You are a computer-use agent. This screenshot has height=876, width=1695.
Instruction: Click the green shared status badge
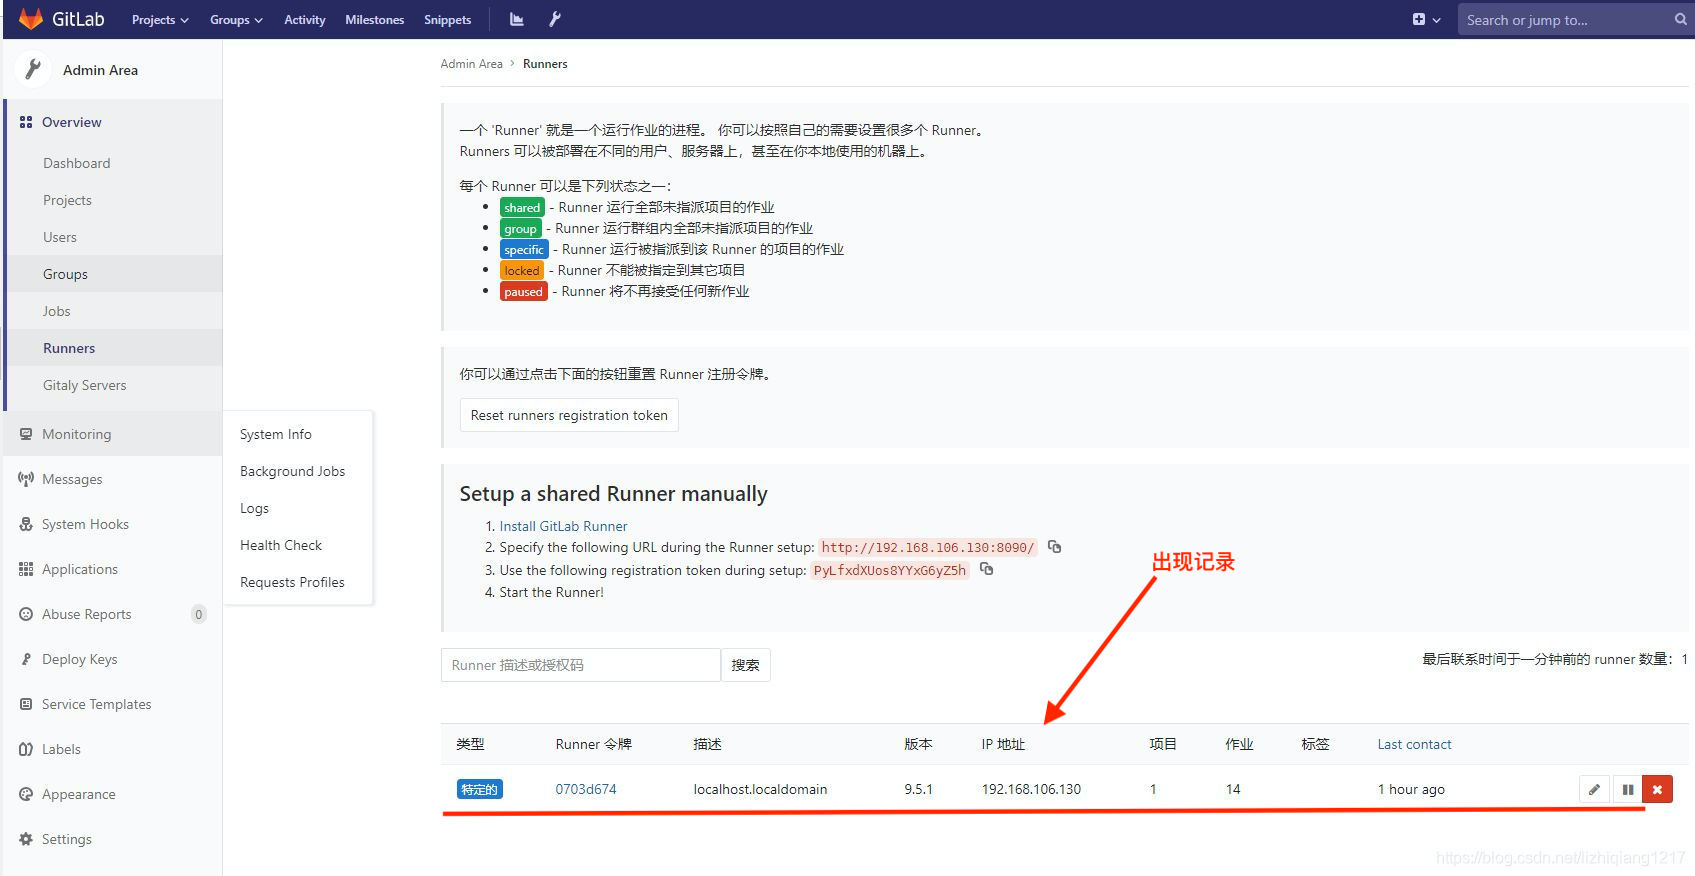[522, 207]
